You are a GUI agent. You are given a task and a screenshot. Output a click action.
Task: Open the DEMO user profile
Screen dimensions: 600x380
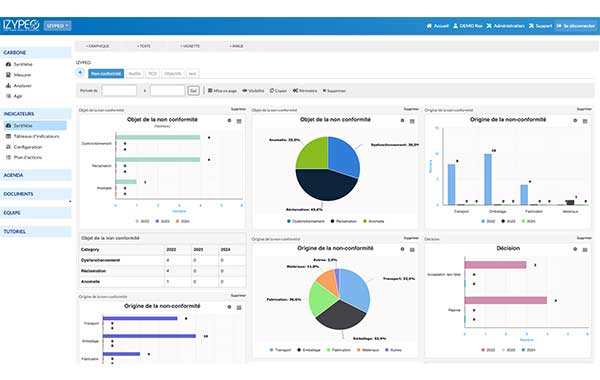coord(468,26)
